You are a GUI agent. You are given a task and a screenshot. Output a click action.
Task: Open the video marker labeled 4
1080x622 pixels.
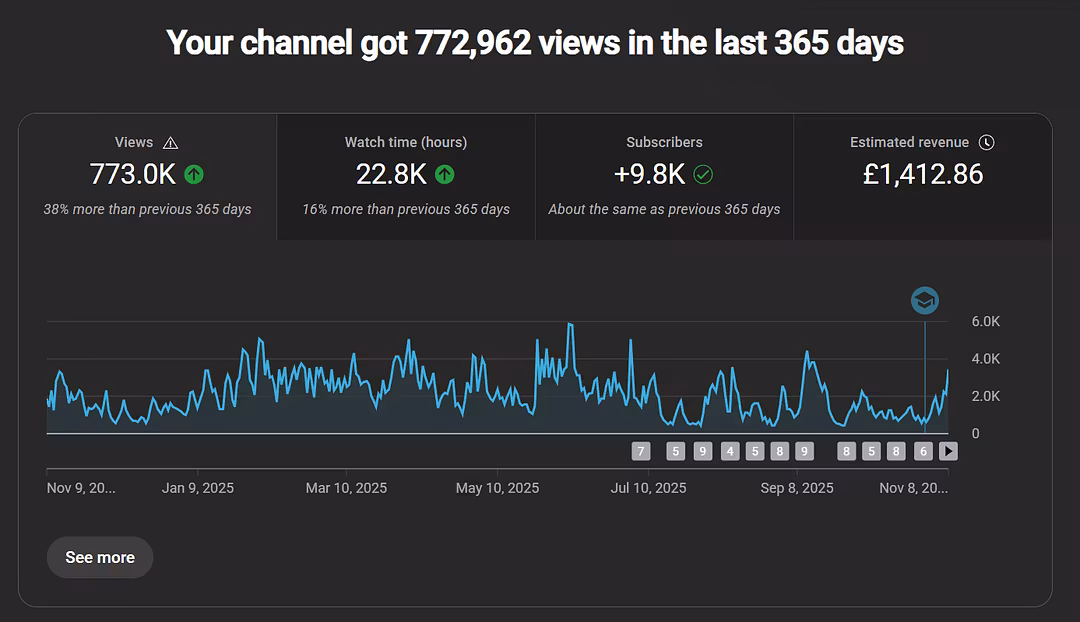click(x=730, y=451)
